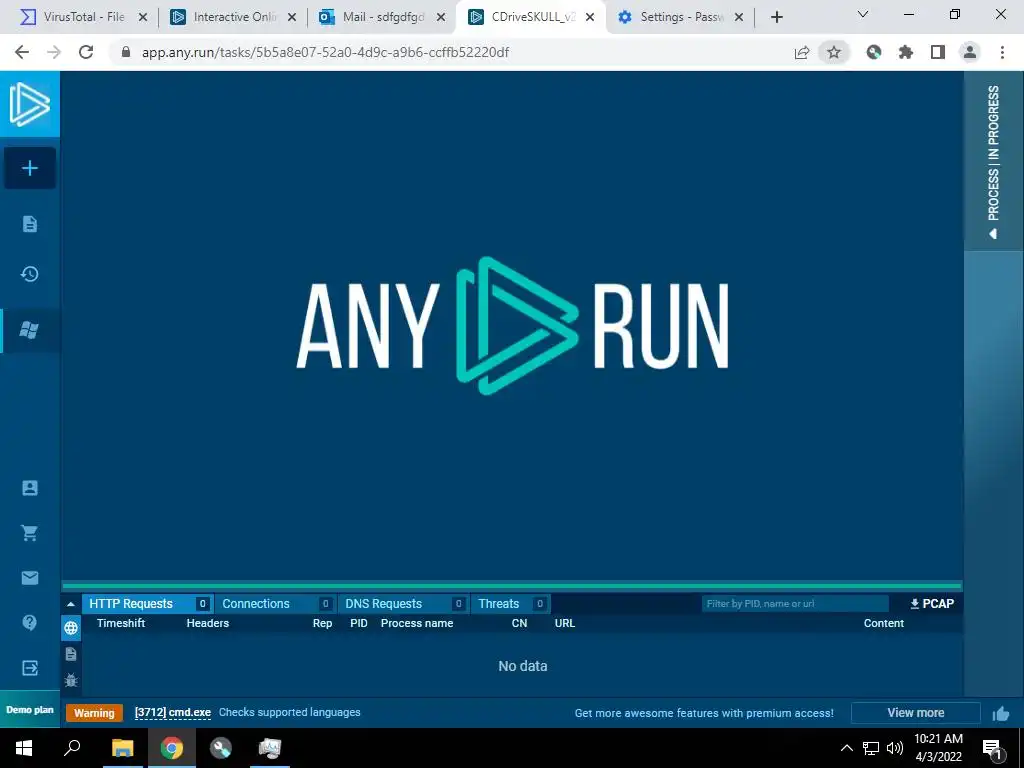The width and height of the screenshot is (1024, 768).
Task: Switch to the Mail - sdfgdfgd browser tab
Action: pos(382,17)
